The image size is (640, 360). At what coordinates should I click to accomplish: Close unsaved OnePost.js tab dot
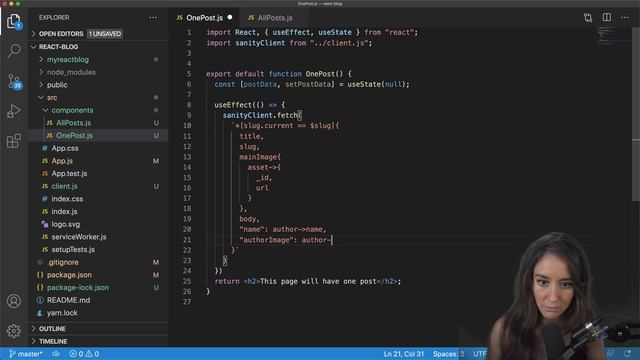[x=230, y=18]
